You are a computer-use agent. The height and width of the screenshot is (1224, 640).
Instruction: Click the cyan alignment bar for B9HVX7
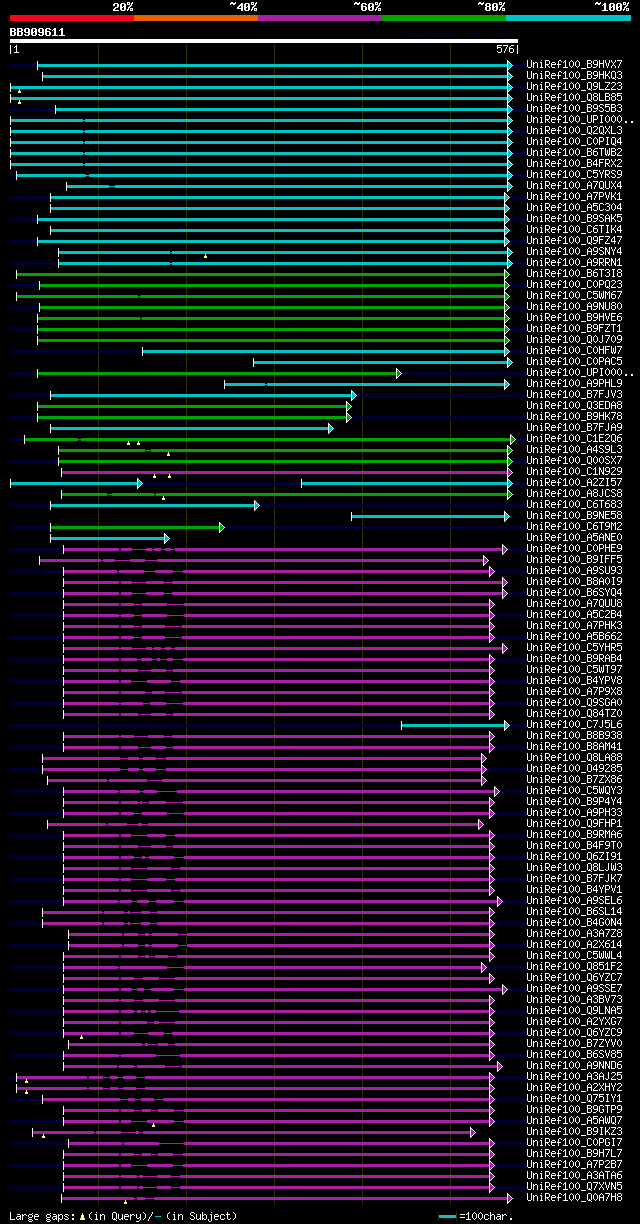(275, 64)
